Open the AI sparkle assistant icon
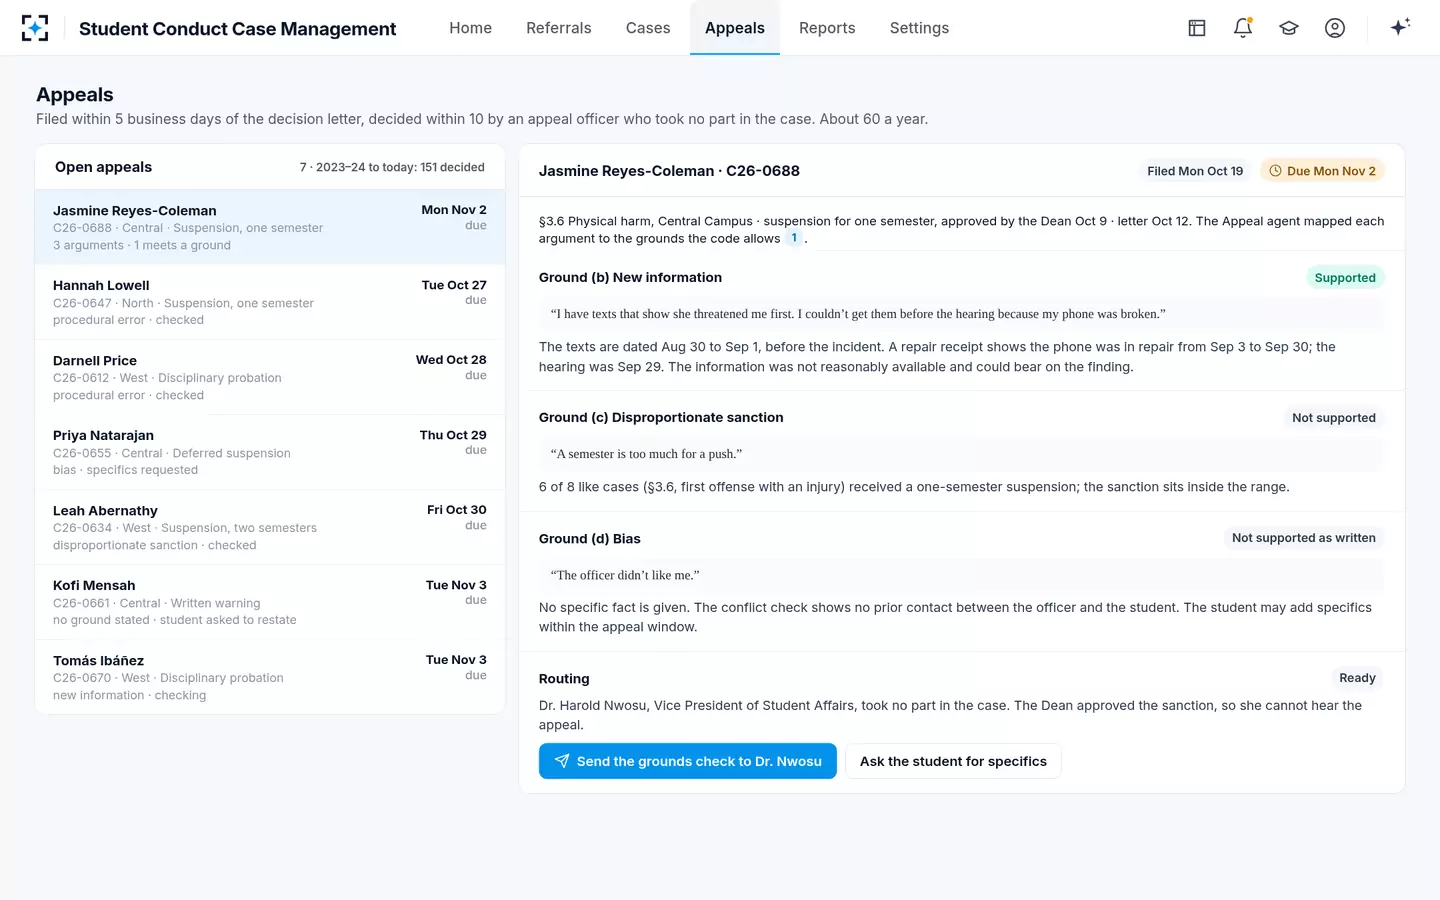The height and width of the screenshot is (900, 1440). coord(1400,27)
